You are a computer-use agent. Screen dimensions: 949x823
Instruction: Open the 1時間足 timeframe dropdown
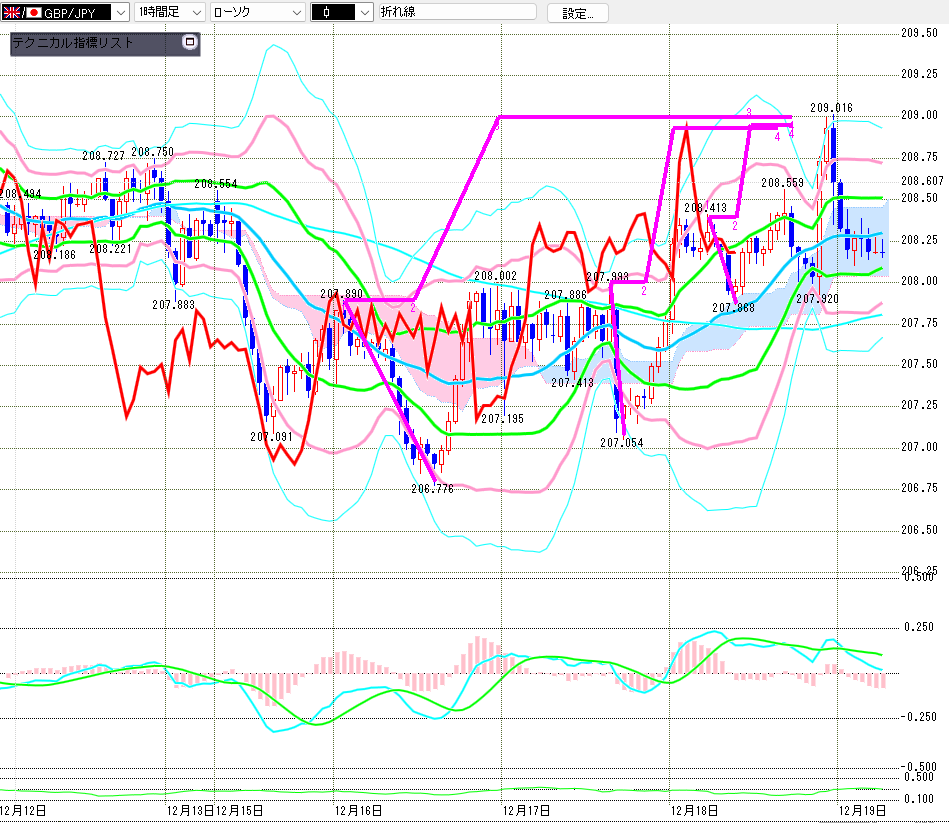[194, 12]
